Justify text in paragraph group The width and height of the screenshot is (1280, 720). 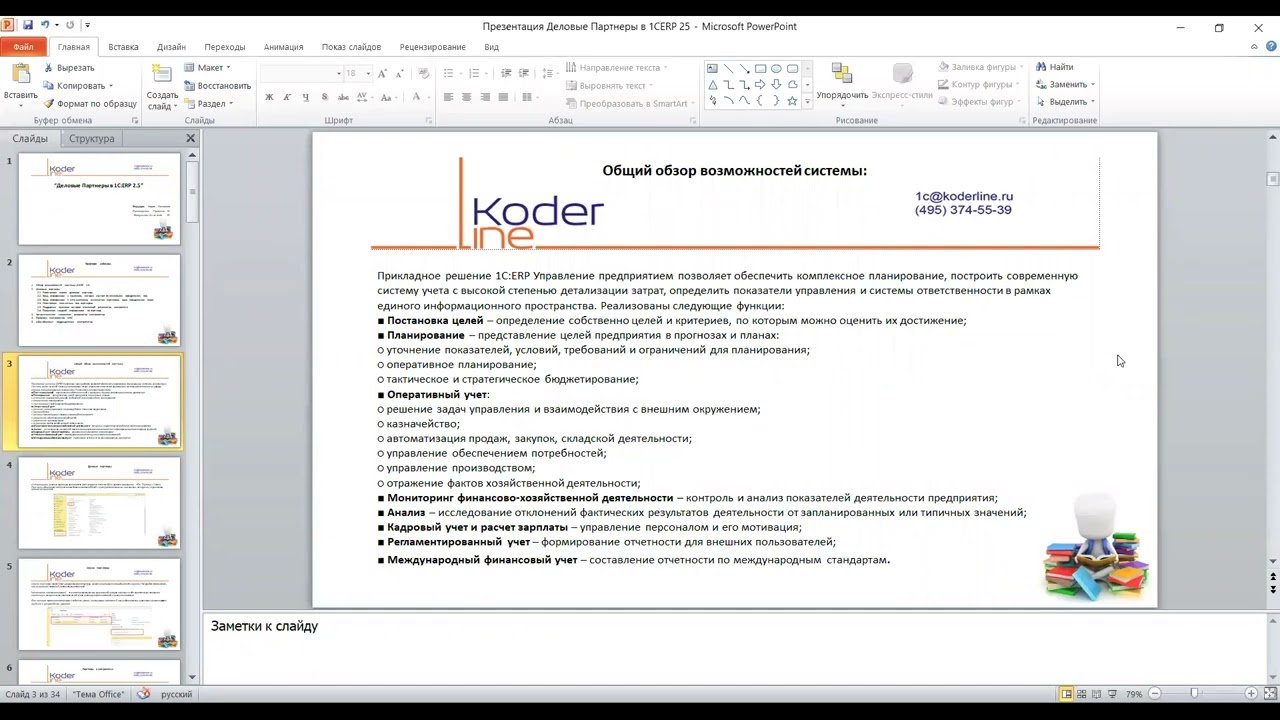coord(503,97)
